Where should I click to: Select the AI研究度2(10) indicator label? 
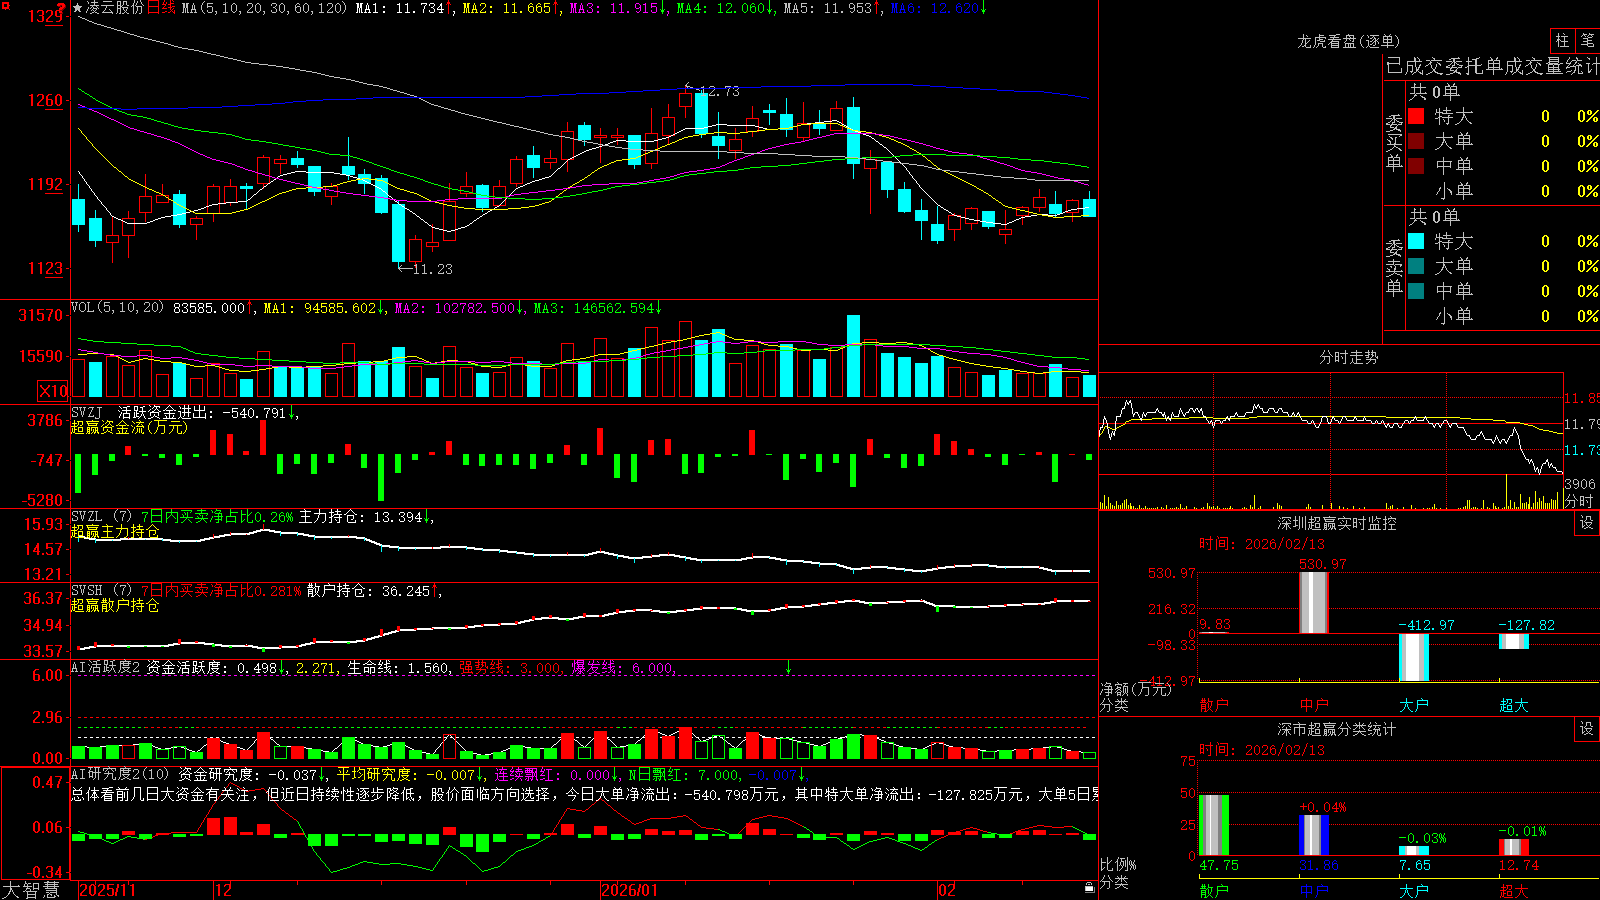[120, 774]
